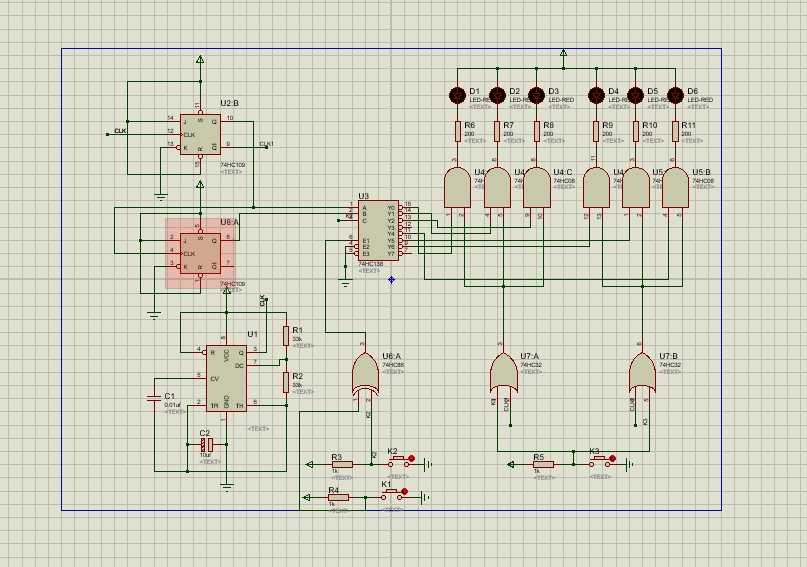Click resistor R10 body
Viewport: 807px width, 567px height.
pyautogui.click(x=636, y=132)
